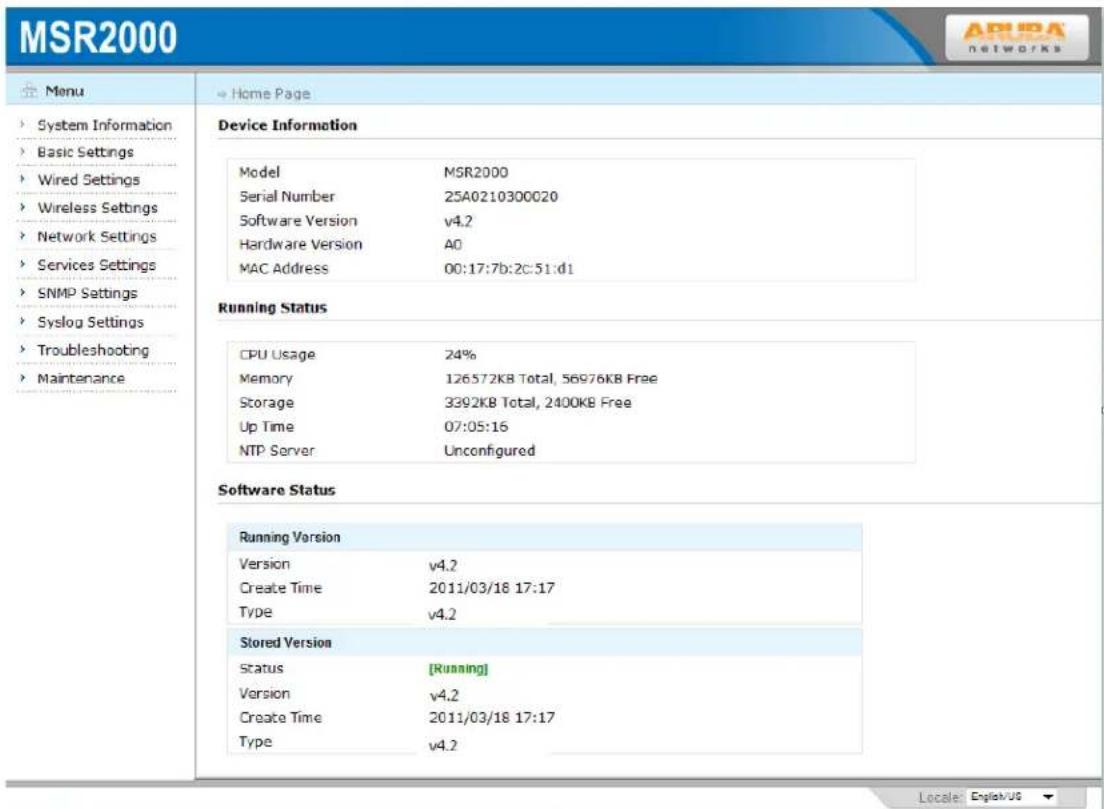Expand the Basic Settings arrow
This screenshot has height=809, width=1104.
[x=23, y=151]
